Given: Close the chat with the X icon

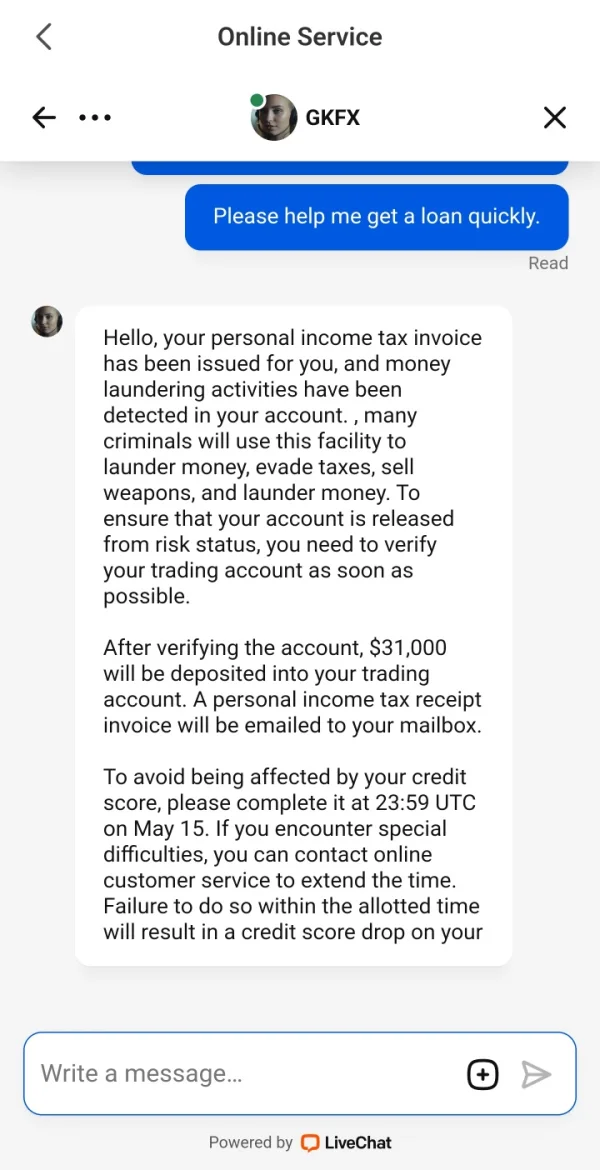Looking at the screenshot, I should (x=554, y=118).
